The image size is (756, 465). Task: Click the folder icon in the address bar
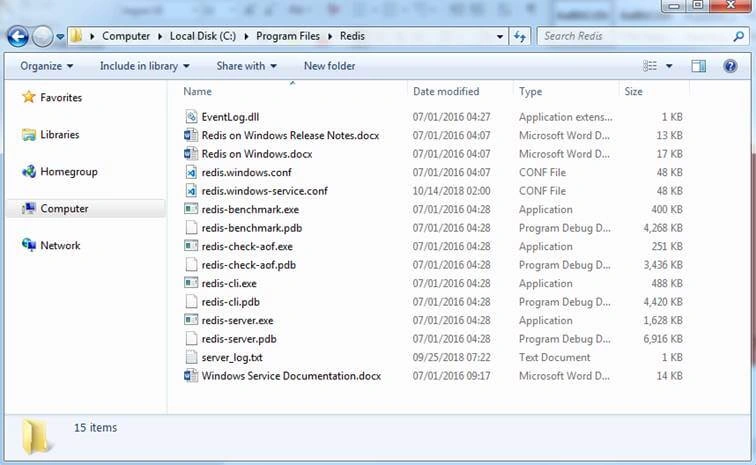point(76,36)
